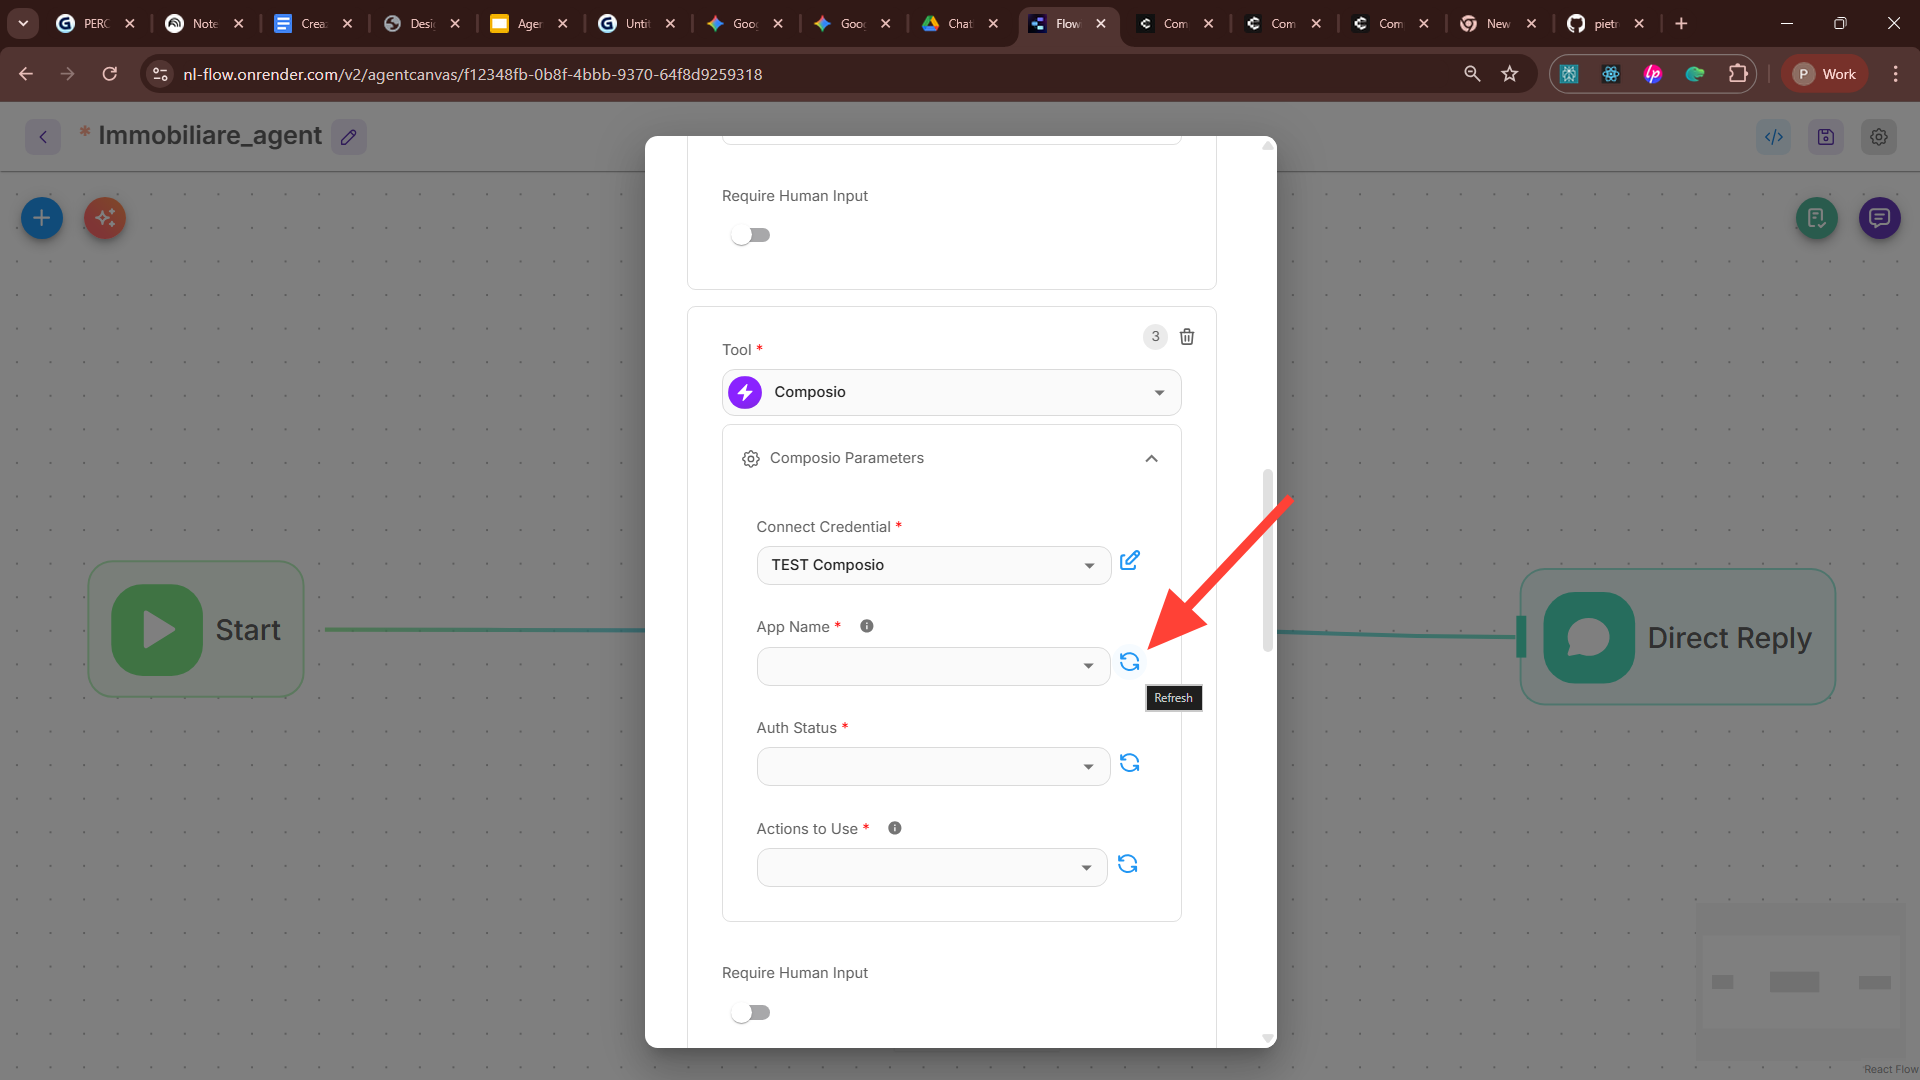Open the Composio tool dropdown

(951, 393)
